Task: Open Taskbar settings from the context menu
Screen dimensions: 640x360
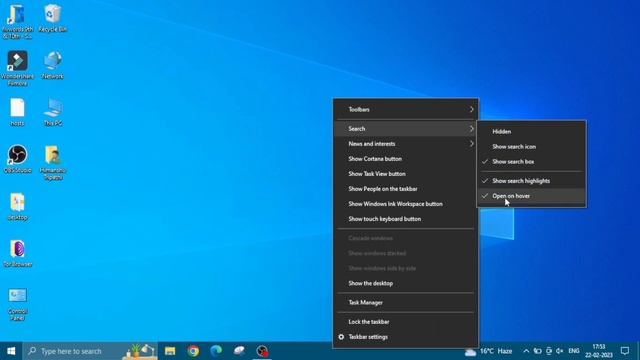Action: 406,337
